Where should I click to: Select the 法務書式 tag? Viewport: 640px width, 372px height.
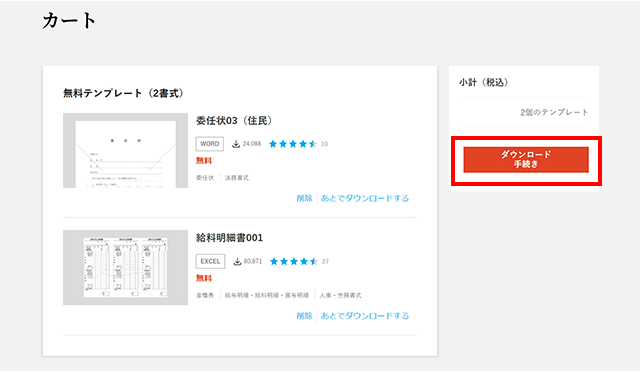[x=237, y=178]
